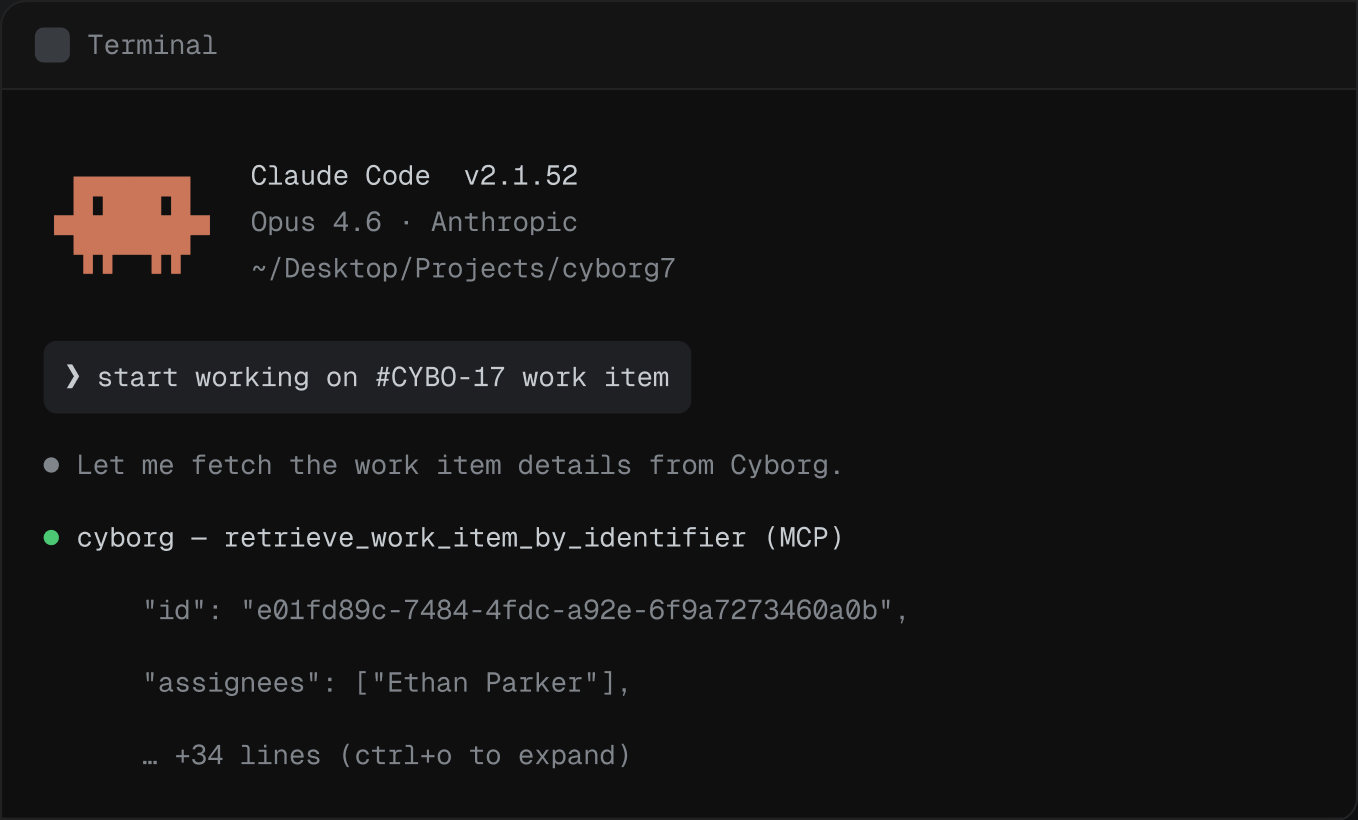Click the retrieve_work_item_by_identifier (MCP) tool call line
This screenshot has height=820, width=1358.
[x=460, y=538]
